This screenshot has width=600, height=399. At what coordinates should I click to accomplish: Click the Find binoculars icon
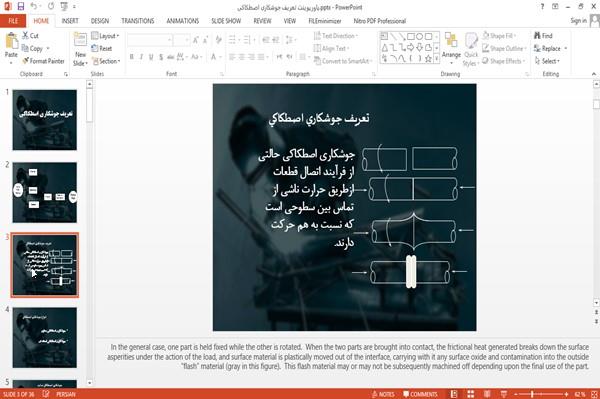[x=537, y=36]
